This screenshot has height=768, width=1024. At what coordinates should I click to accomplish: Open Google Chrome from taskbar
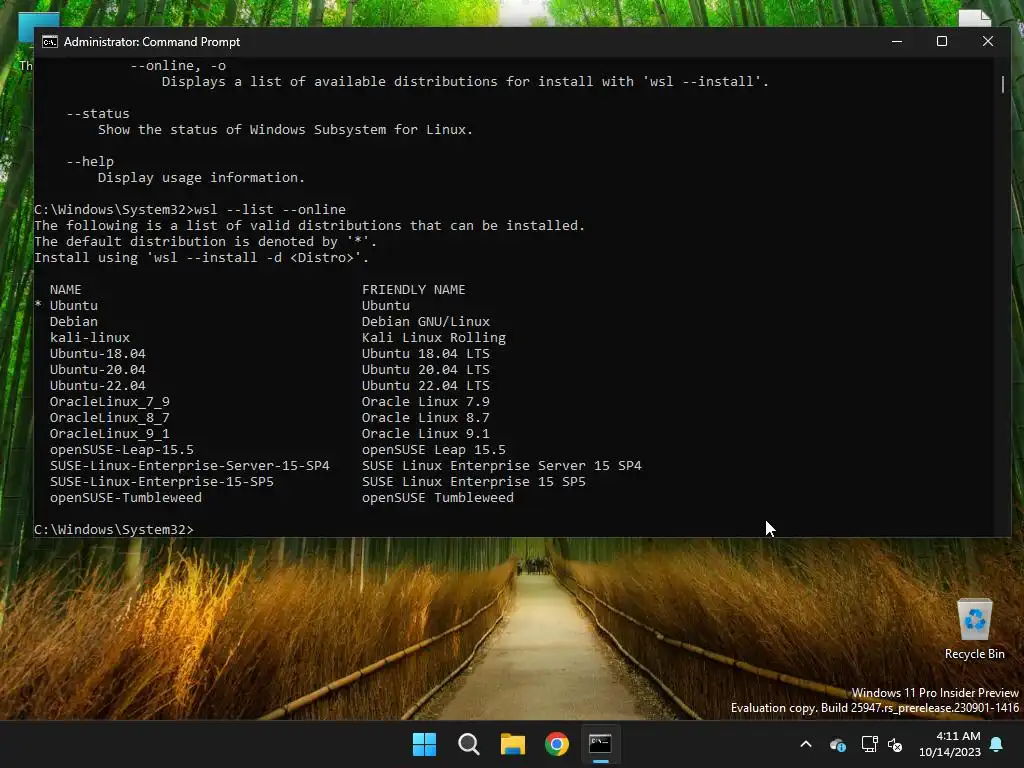coord(557,744)
